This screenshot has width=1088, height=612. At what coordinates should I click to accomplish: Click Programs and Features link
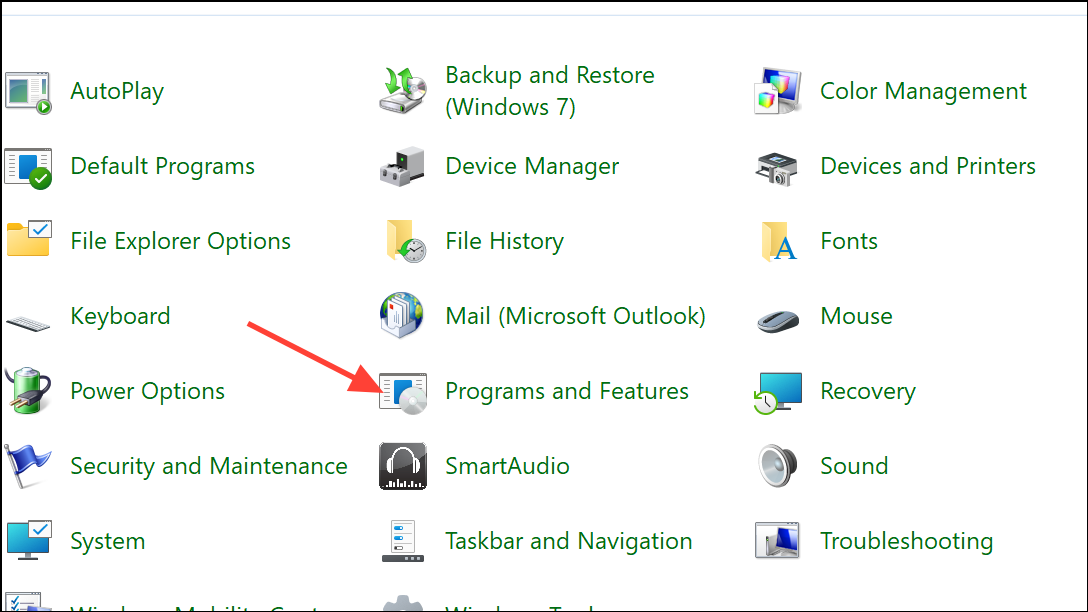[x=567, y=391]
